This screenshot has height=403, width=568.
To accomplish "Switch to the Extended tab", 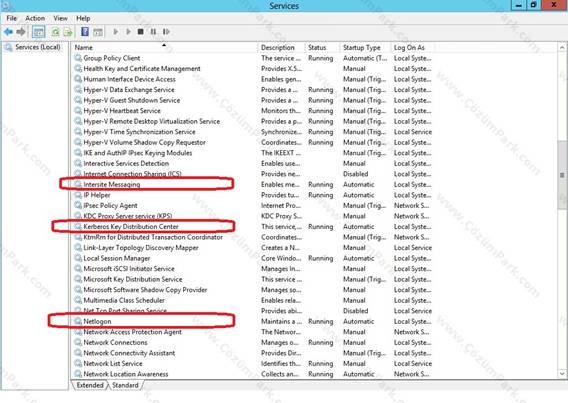I will pyautogui.click(x=90, y=385).
